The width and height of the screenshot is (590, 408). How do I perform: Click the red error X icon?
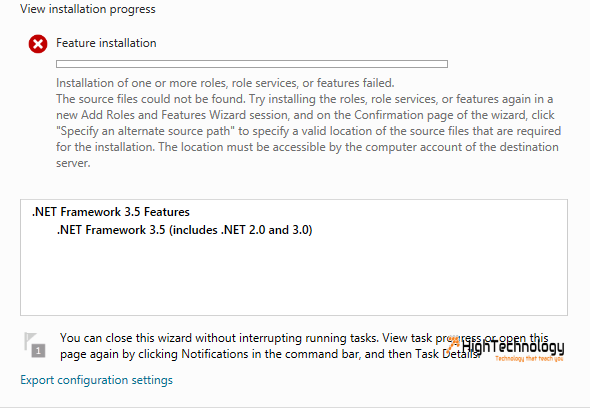click(x=38, y=44)
